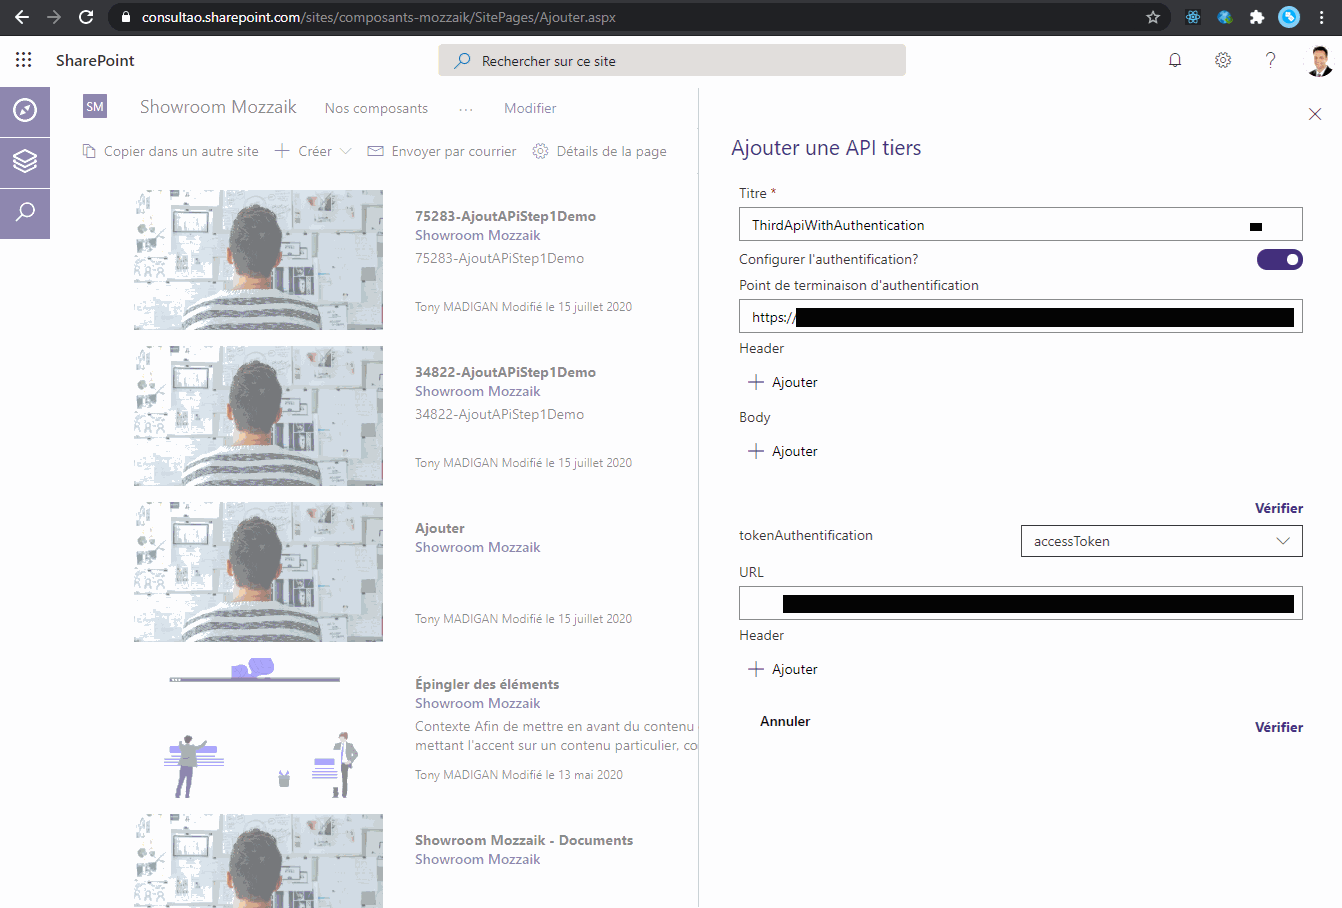Click the globe extension icon in browser toolbar
Image resolution: width=1342 pixels, height=908 pixels.
point(1225,17)
